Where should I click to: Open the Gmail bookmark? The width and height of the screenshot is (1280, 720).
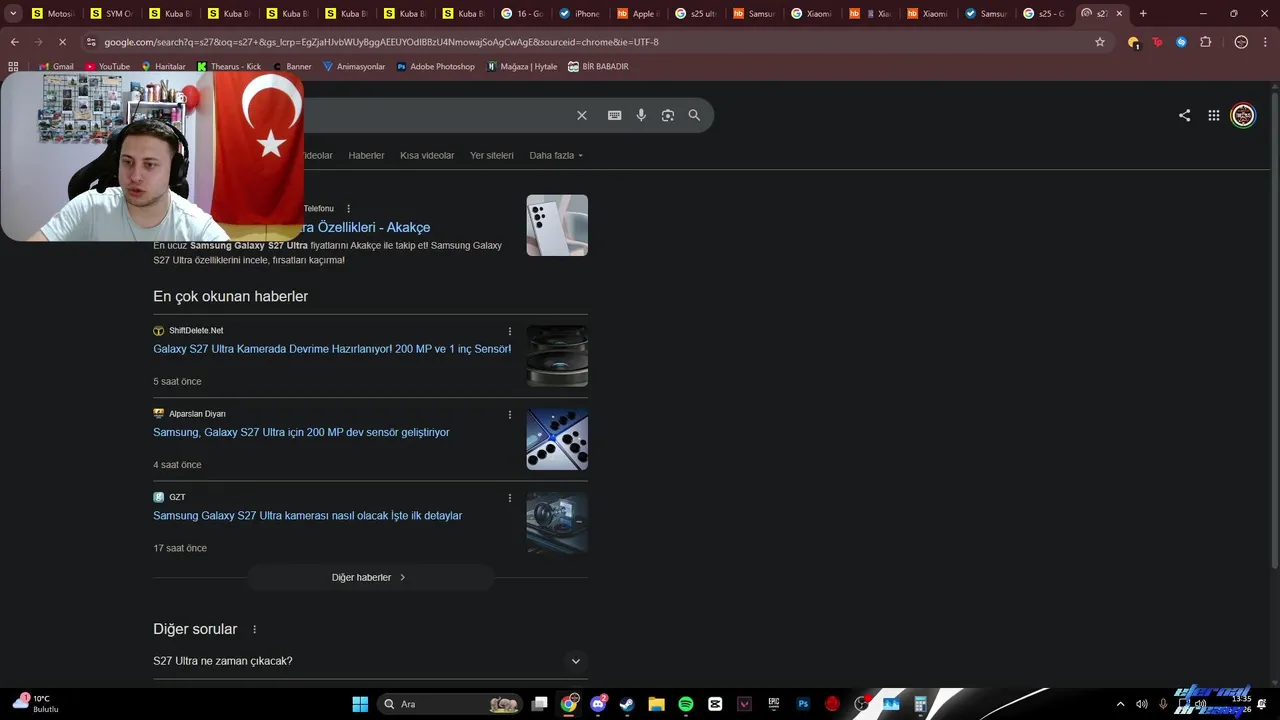tap(55, 66)
